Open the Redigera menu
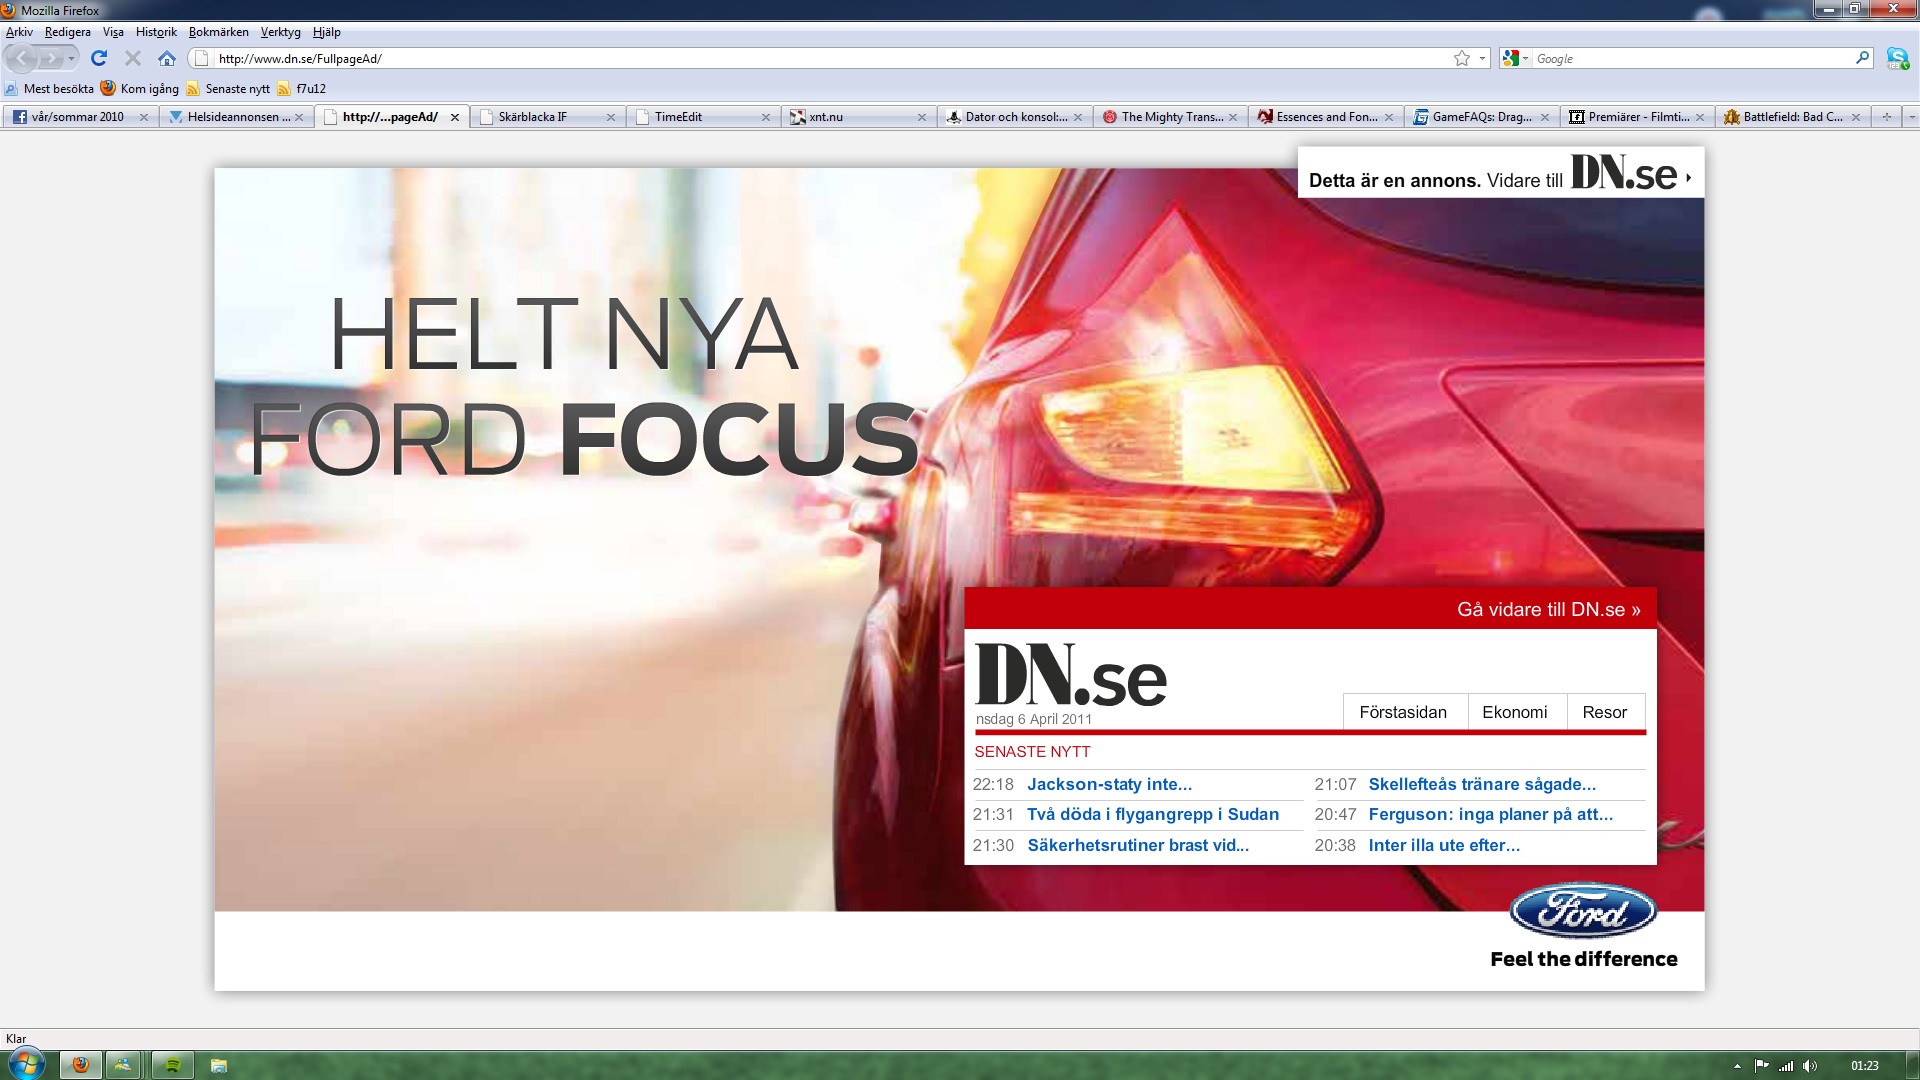Viewport: 1920px width, 1080px height. click(67, 32)
